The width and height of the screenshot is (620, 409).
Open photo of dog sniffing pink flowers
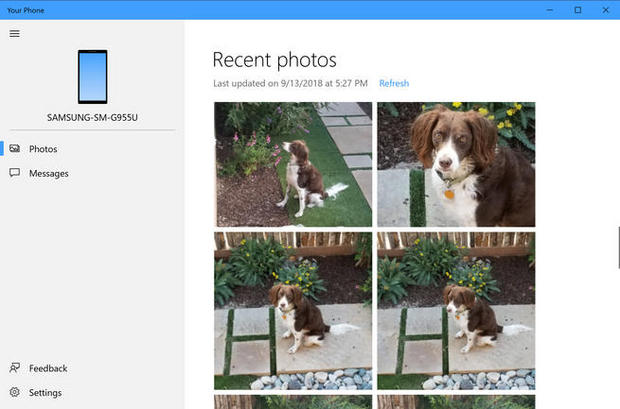pyautogui.click(x=293, y=164)
